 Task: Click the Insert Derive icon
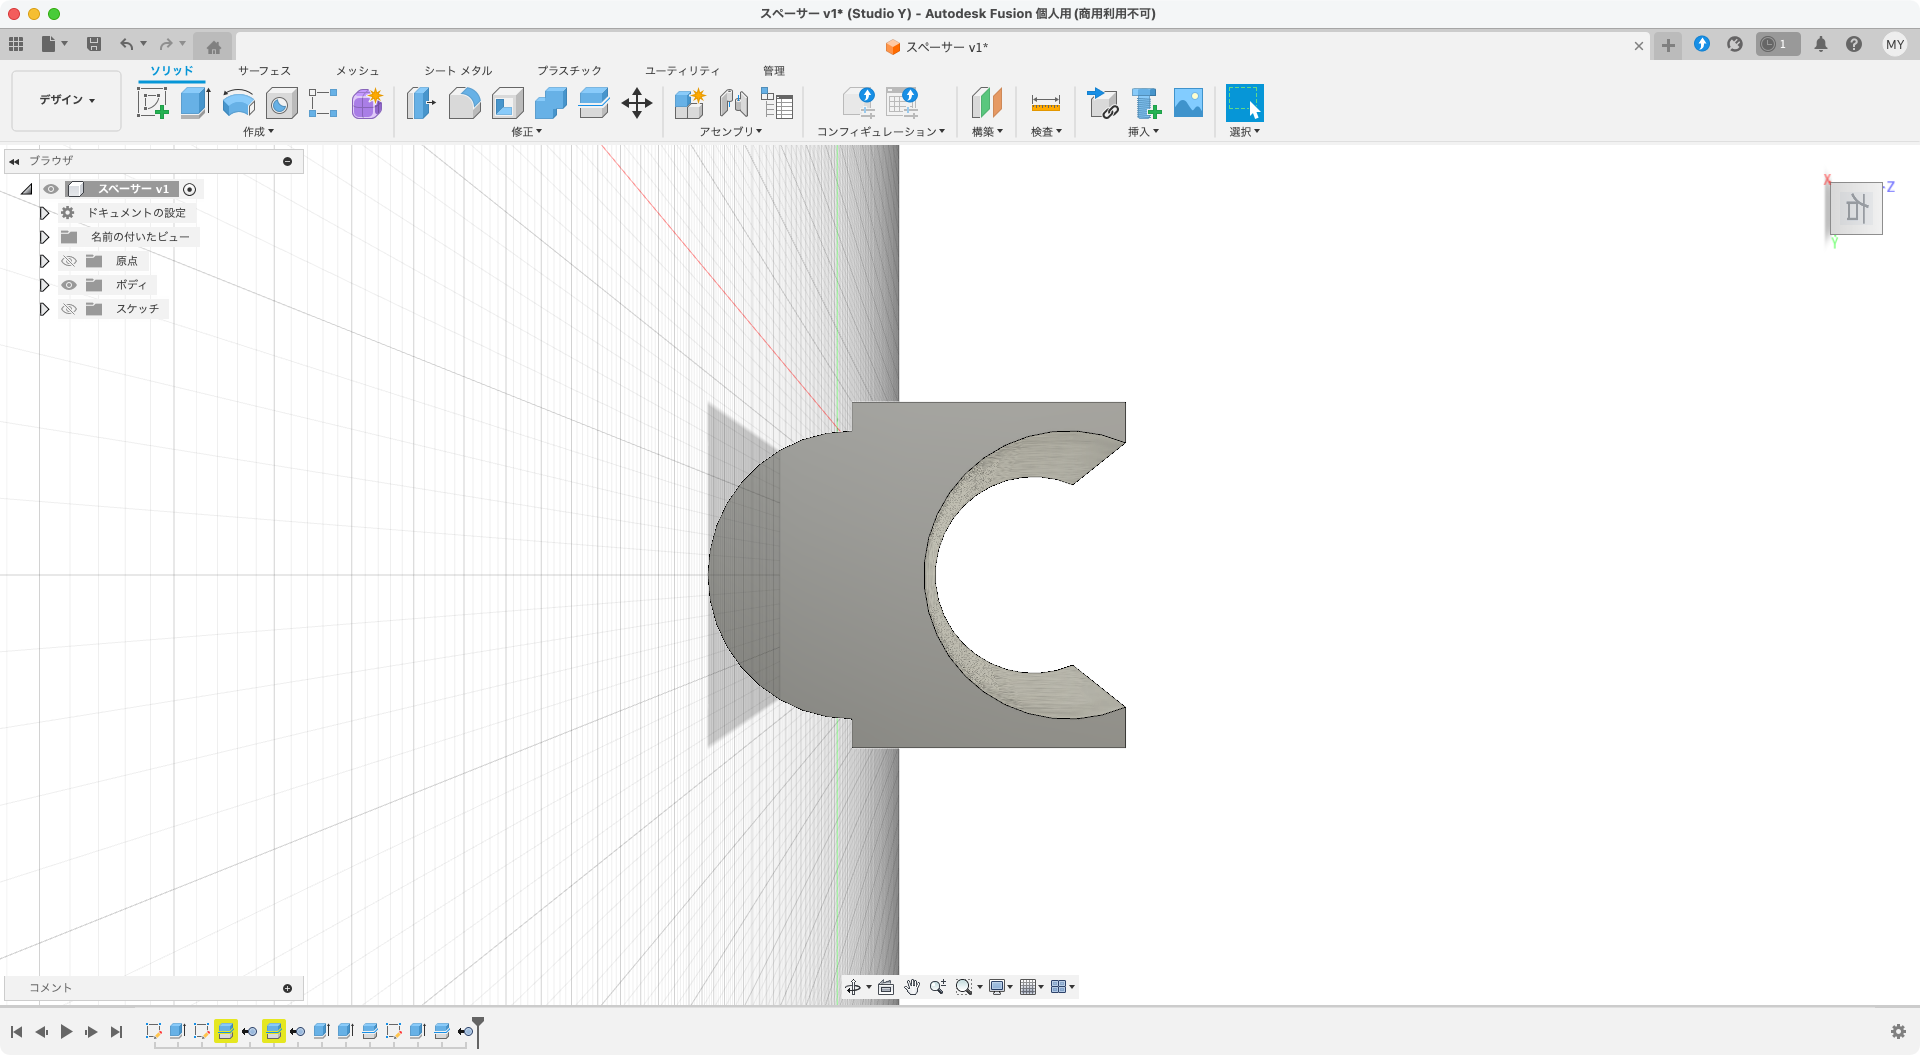(x=1102, y=103)
